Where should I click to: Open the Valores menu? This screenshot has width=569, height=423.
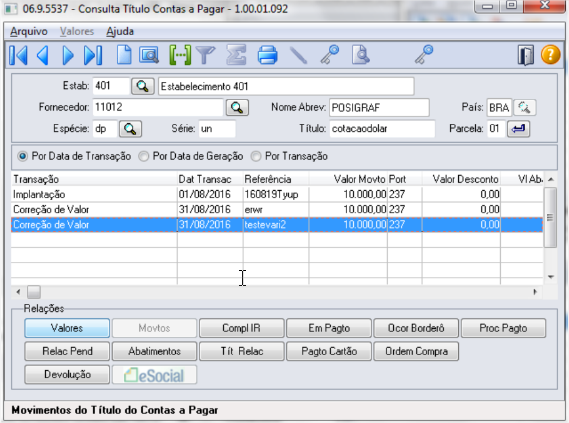[x=77, y=32]
